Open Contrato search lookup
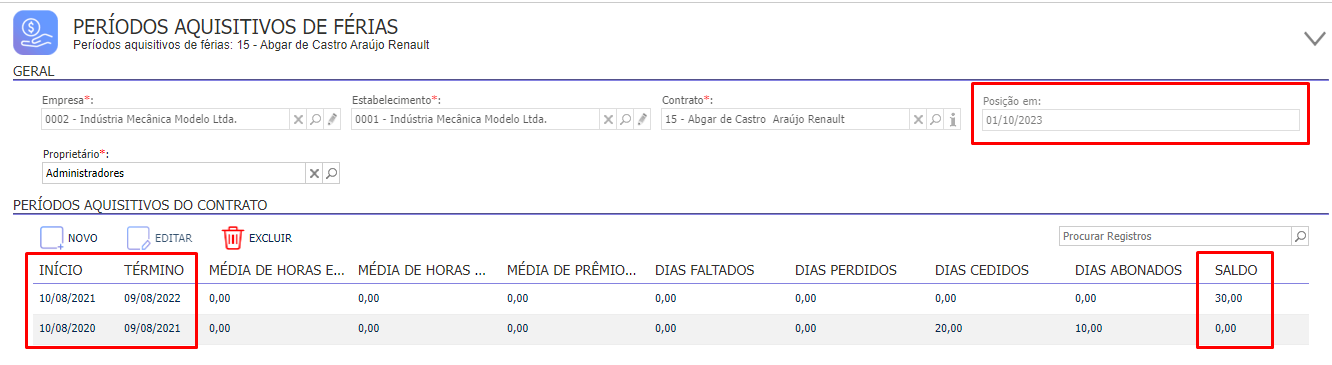 pyautogui.click(x=935, y=120)
